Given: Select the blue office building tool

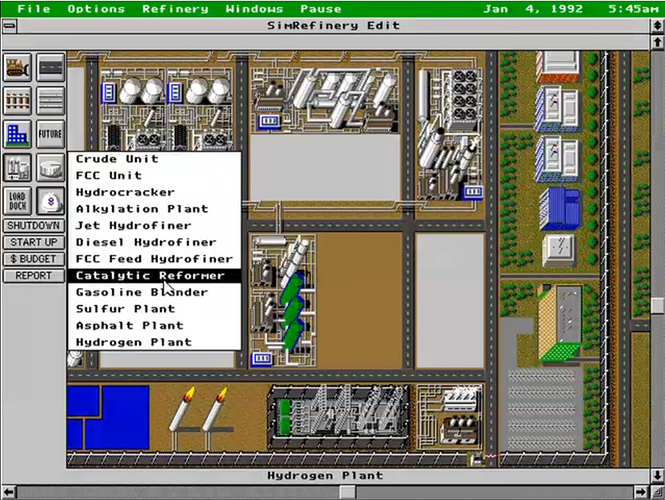Looking at the screenshot, I should point(17,134).
